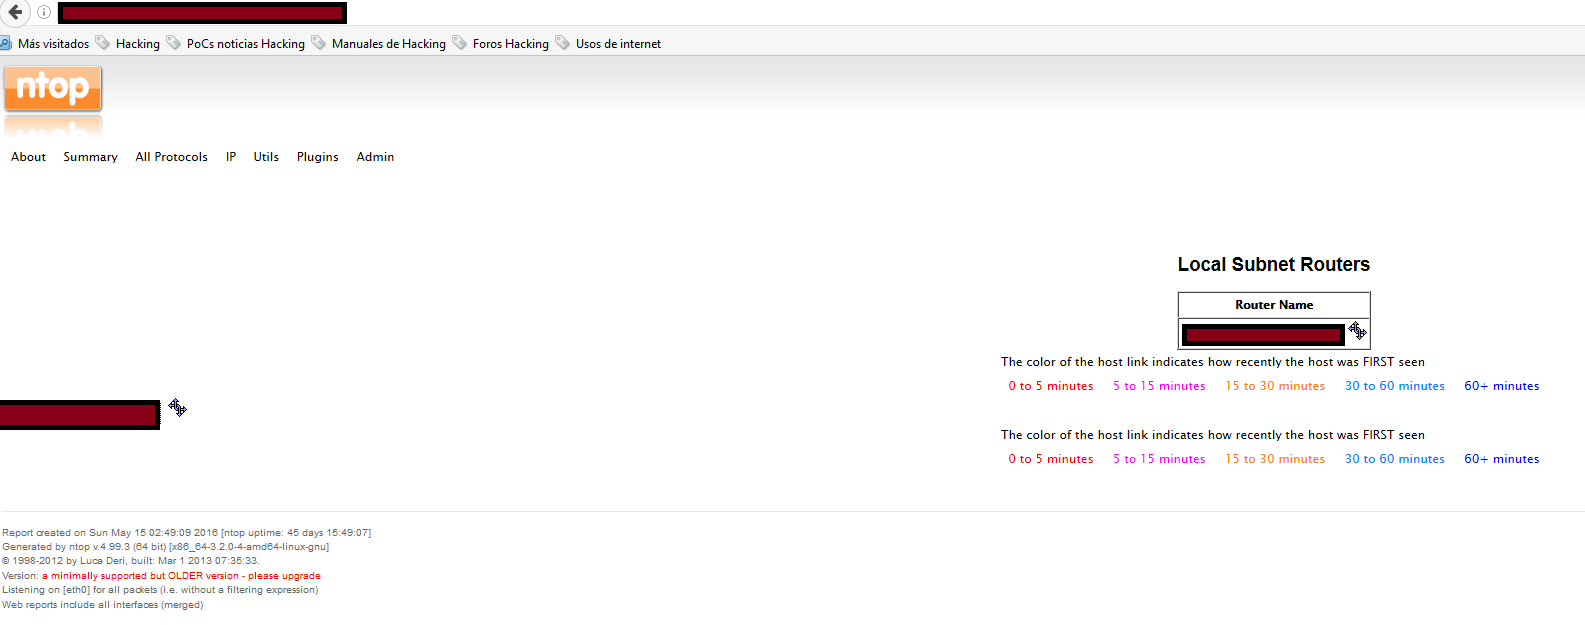Open the Summary menu
Screen dimensions: 1585x625
[90, 157]
